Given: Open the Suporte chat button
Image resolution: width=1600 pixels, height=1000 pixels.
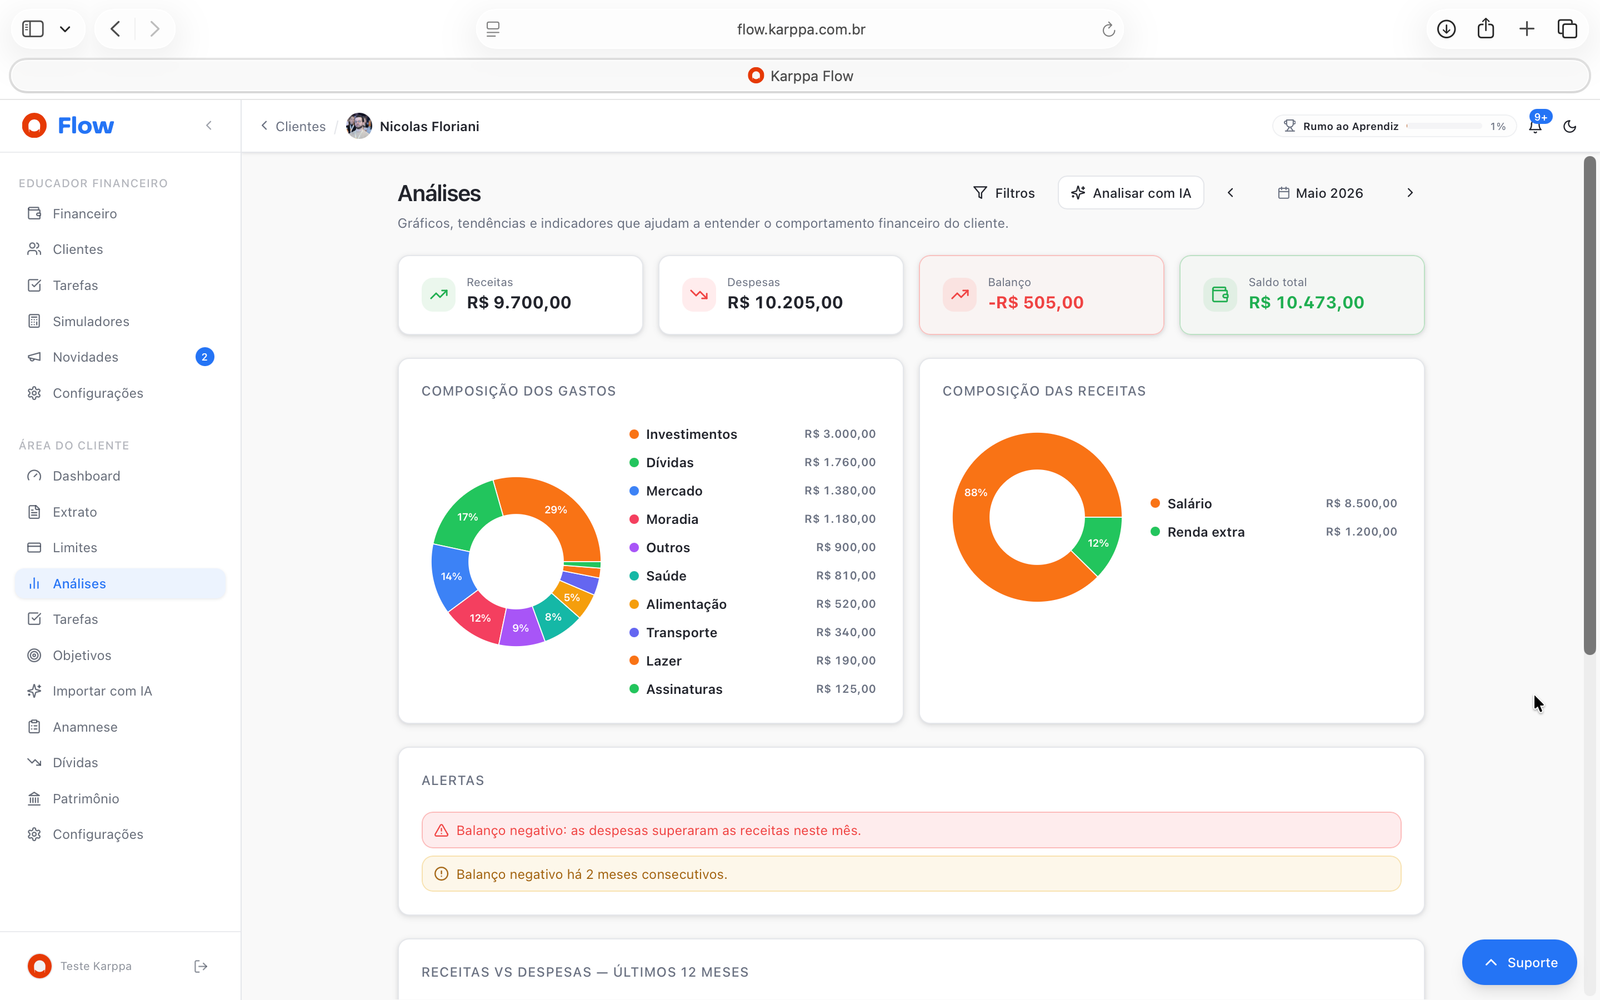Looking at the screenshot, I should point(1519,962).
